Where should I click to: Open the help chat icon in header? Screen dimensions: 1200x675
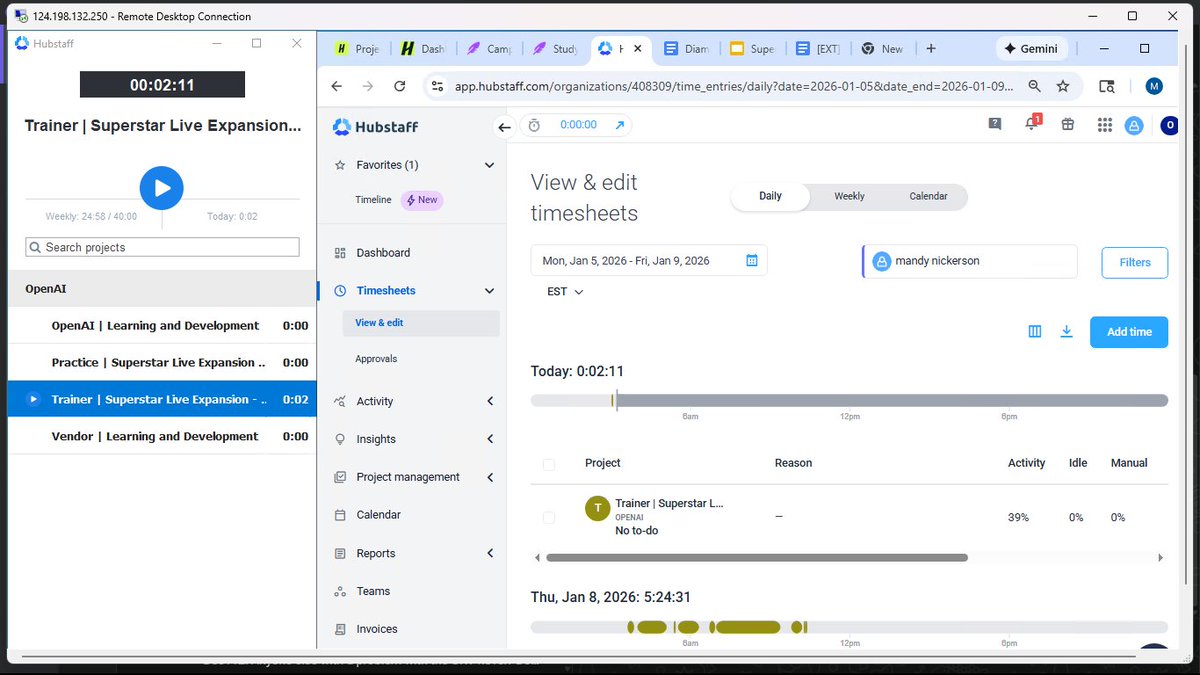[994, 125]
